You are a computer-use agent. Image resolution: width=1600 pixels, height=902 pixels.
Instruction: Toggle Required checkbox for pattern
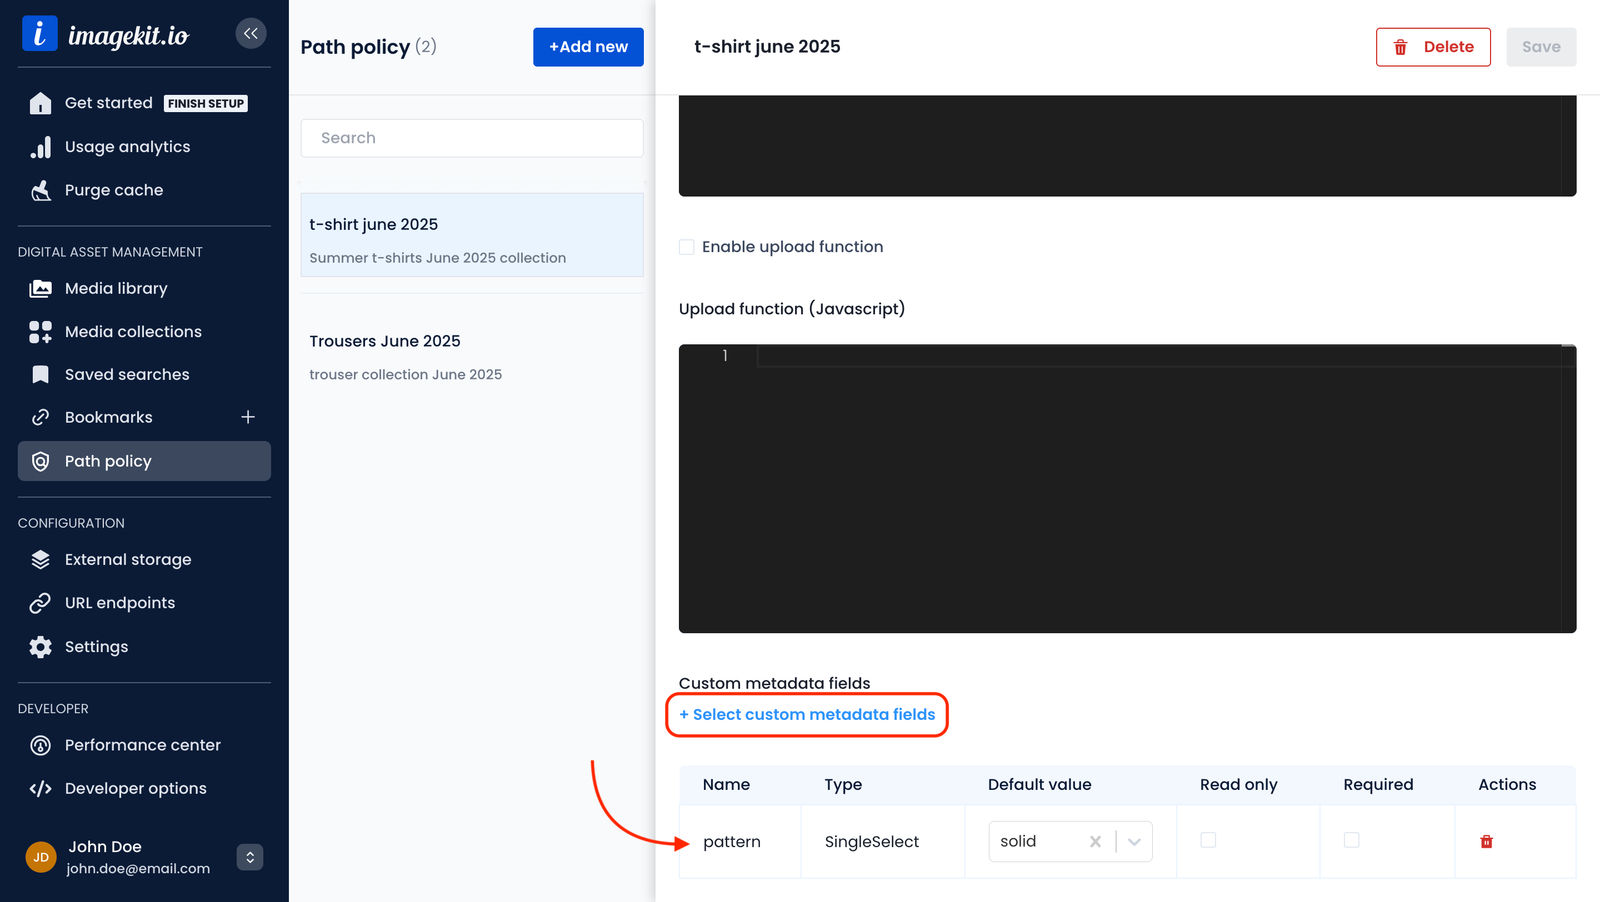pyautogui.click(x=1351, y=841)
